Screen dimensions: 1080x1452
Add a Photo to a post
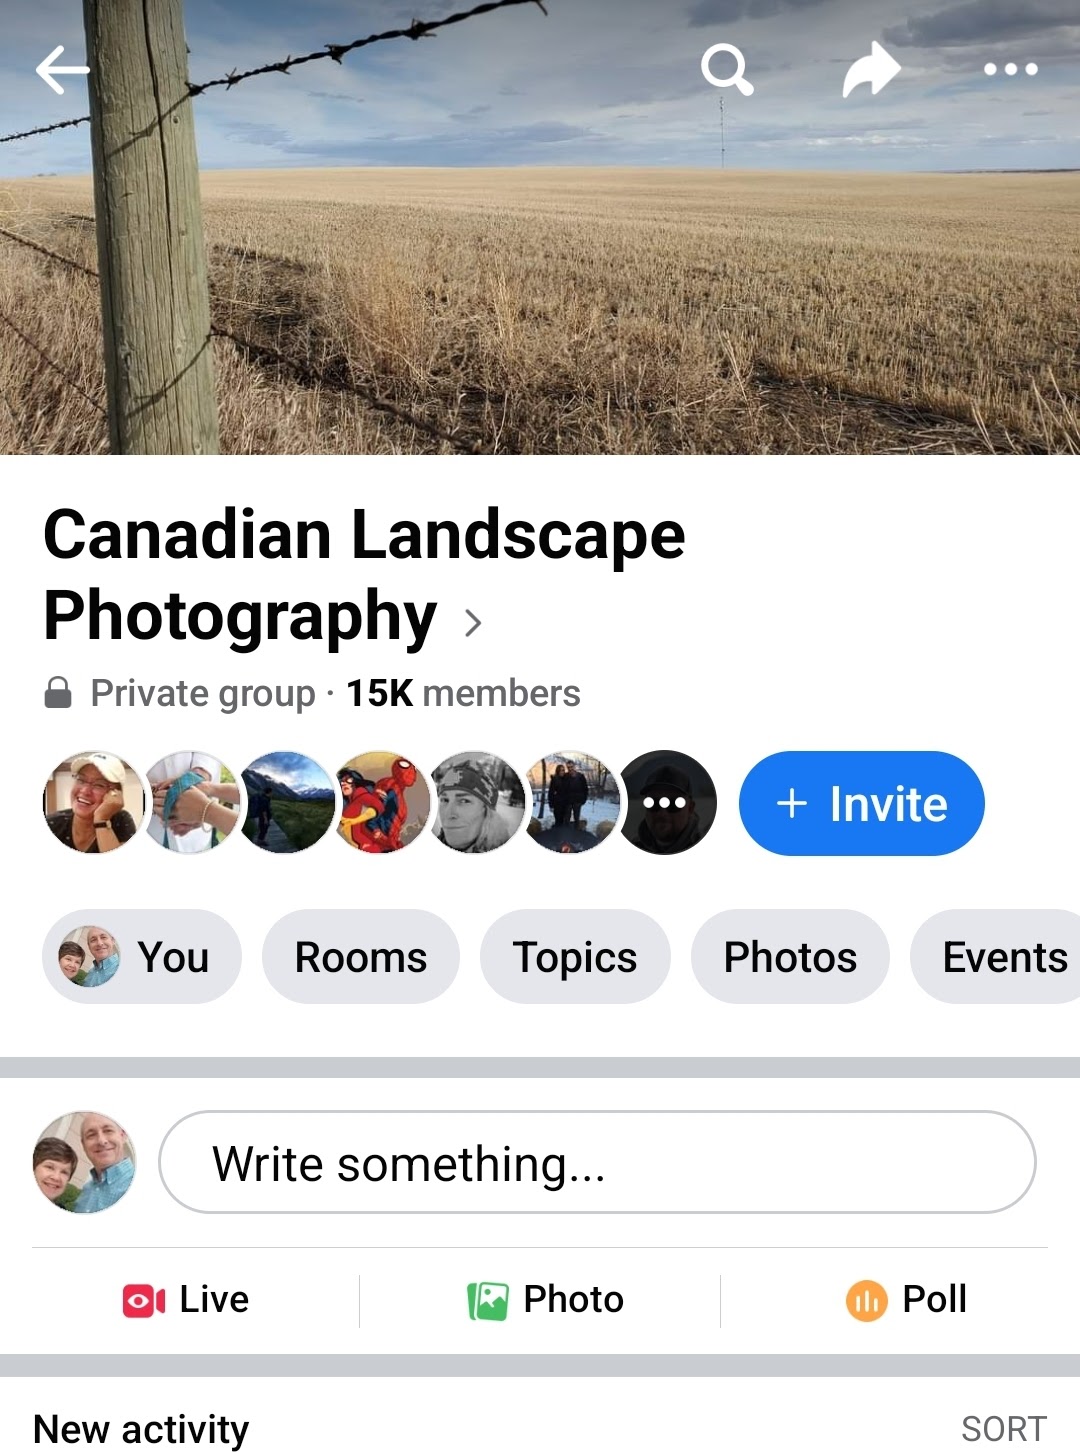[546, 1300]
